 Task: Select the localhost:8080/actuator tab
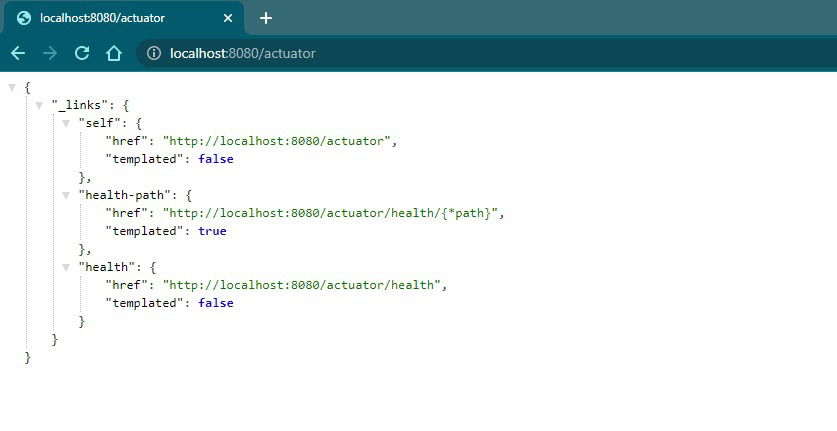tap(124, 18)
